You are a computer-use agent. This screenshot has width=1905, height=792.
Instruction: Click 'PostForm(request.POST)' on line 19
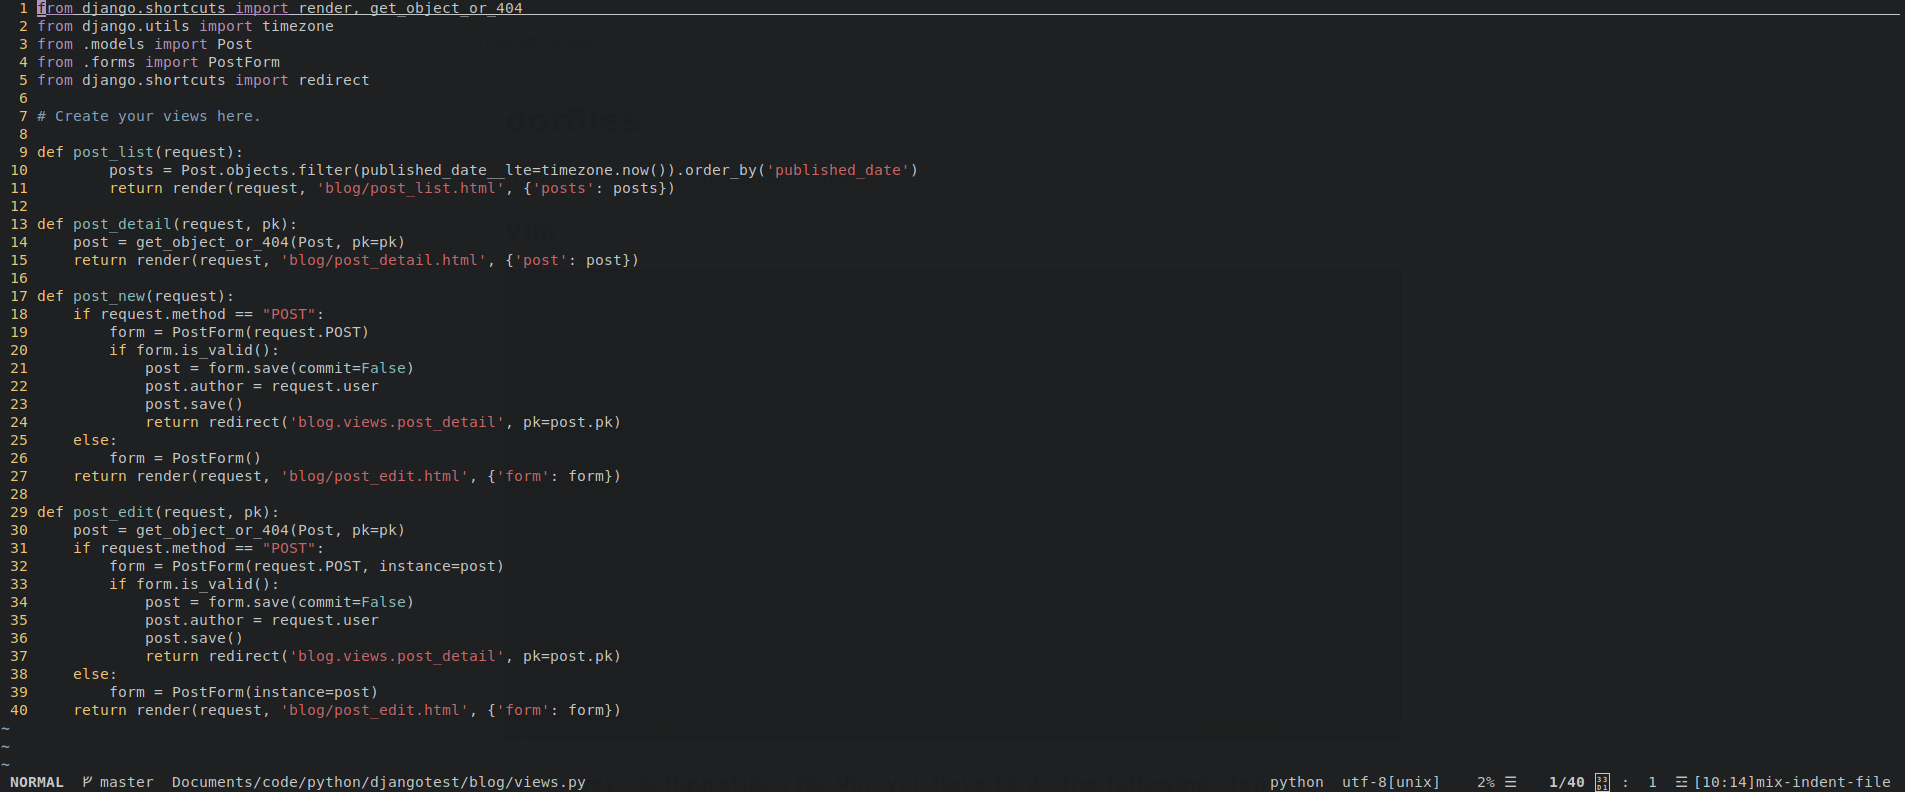click(271, 332)
